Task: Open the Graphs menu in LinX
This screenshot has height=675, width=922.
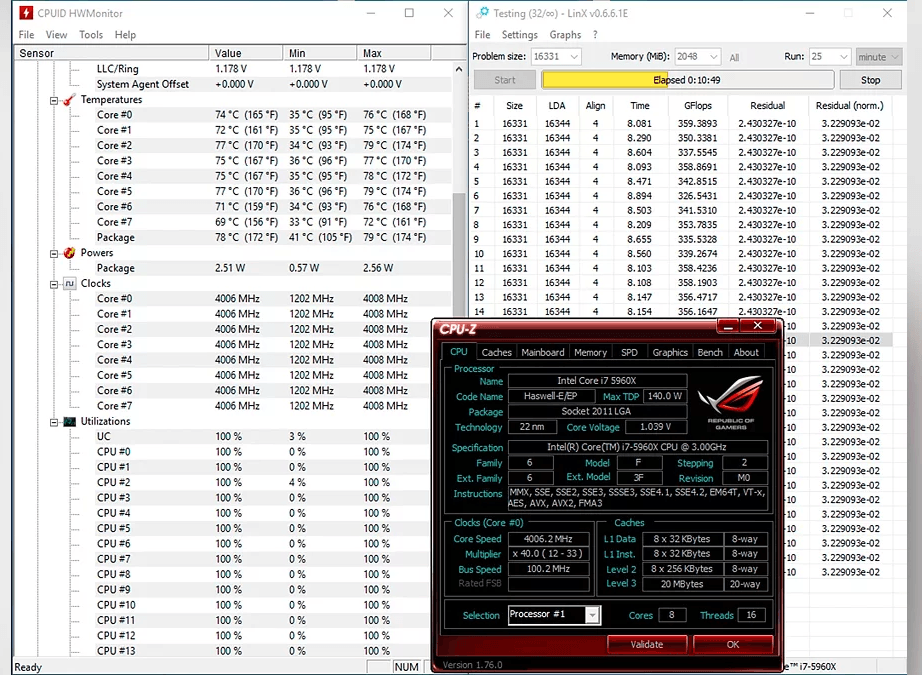Action: click(565, 35)
